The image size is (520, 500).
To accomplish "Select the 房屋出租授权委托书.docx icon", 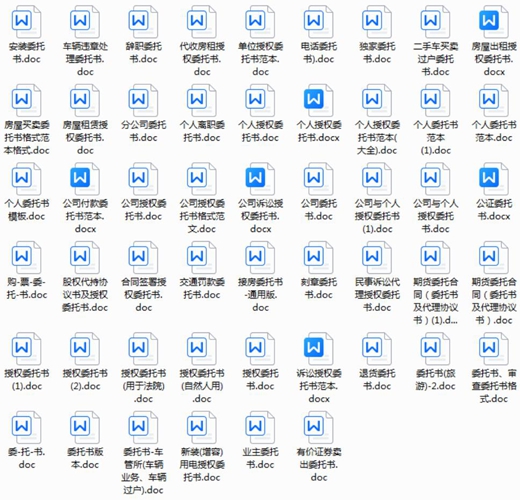I will click(x=494, y=22).
